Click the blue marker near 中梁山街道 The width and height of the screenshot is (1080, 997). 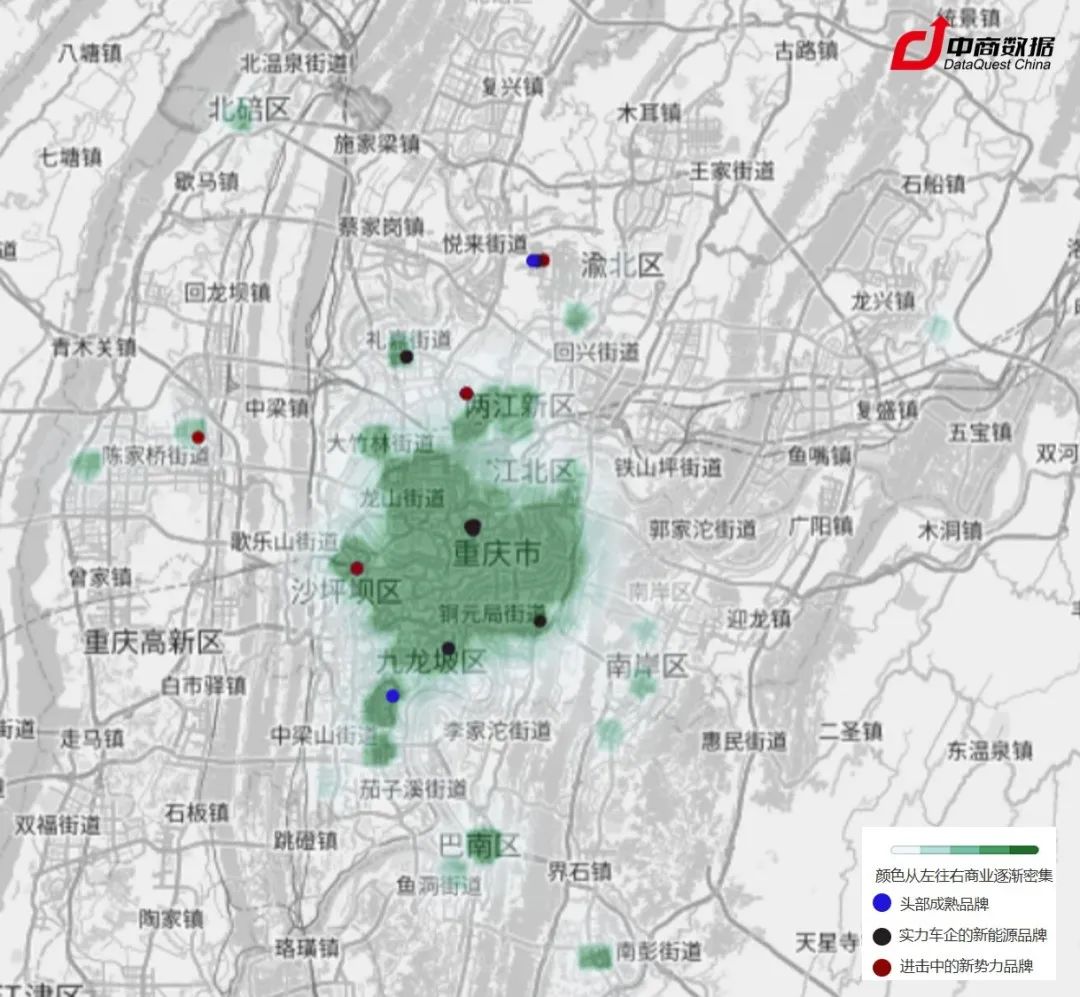[392, 695]
